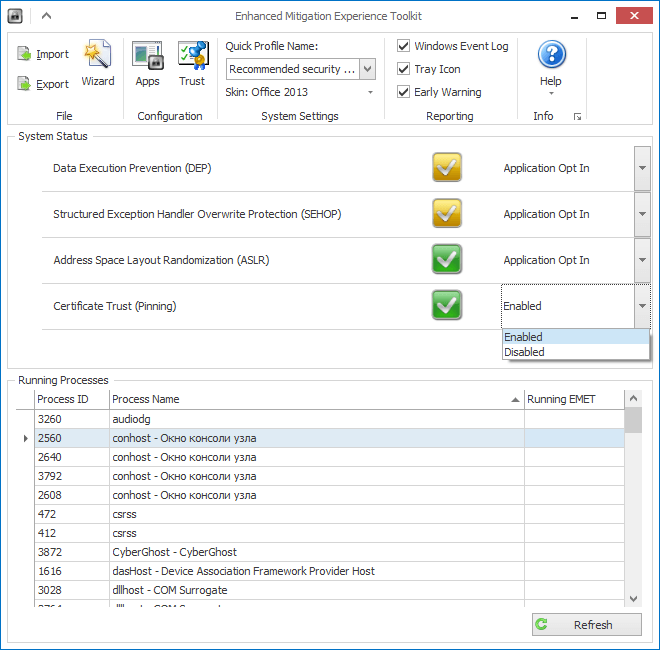Sort by the Running EMET column header

click(574, 399)
